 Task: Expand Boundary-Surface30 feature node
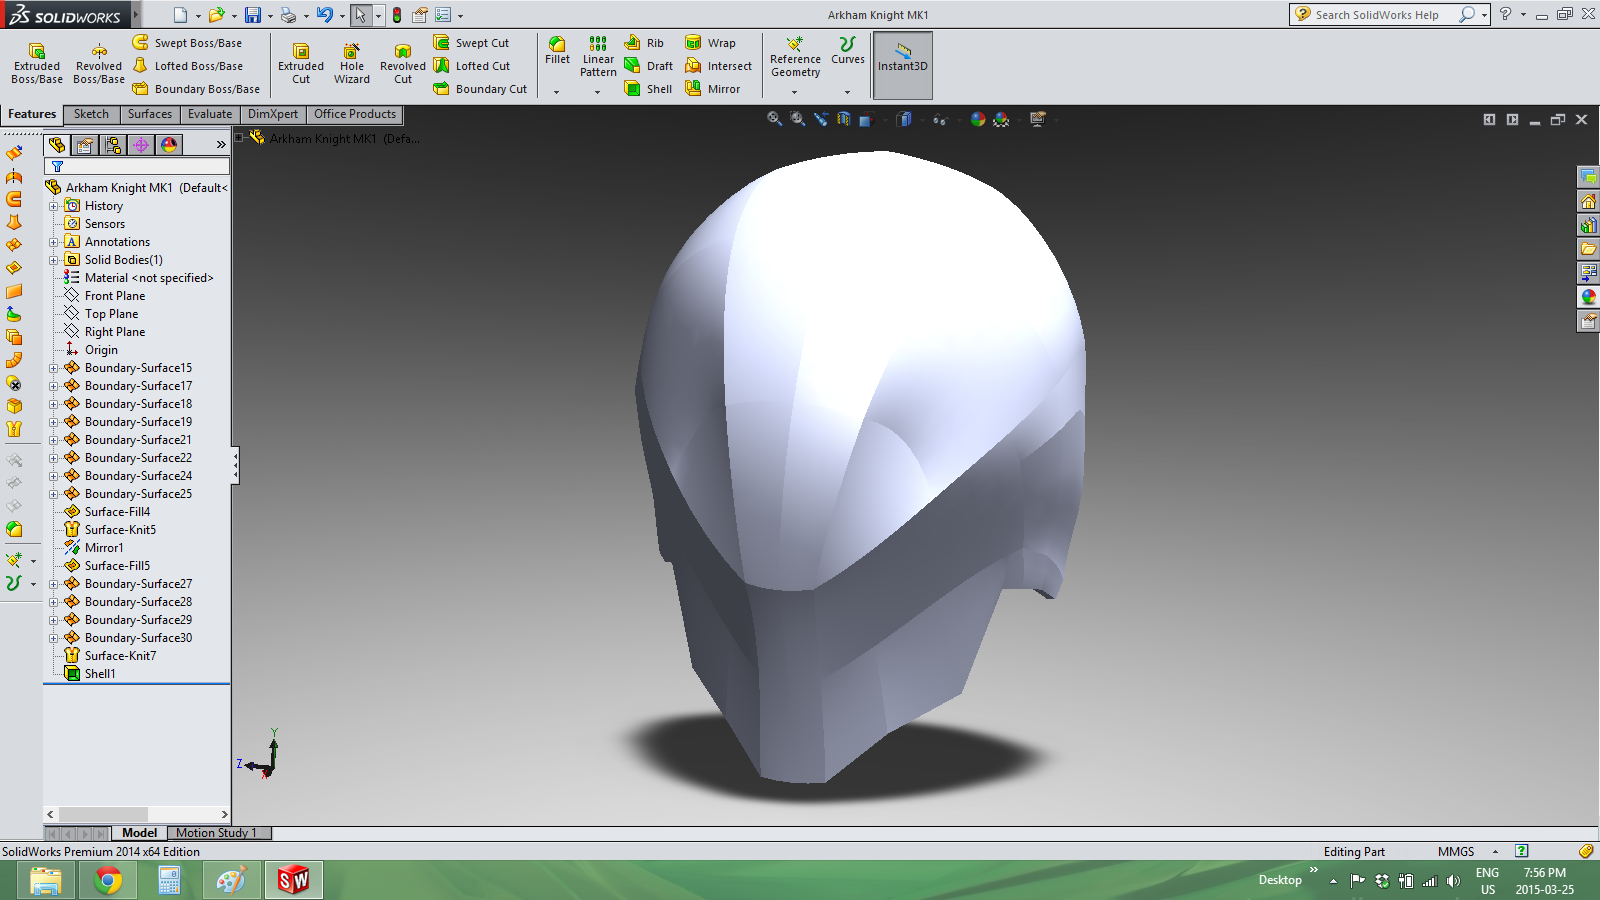click(54, 638)
